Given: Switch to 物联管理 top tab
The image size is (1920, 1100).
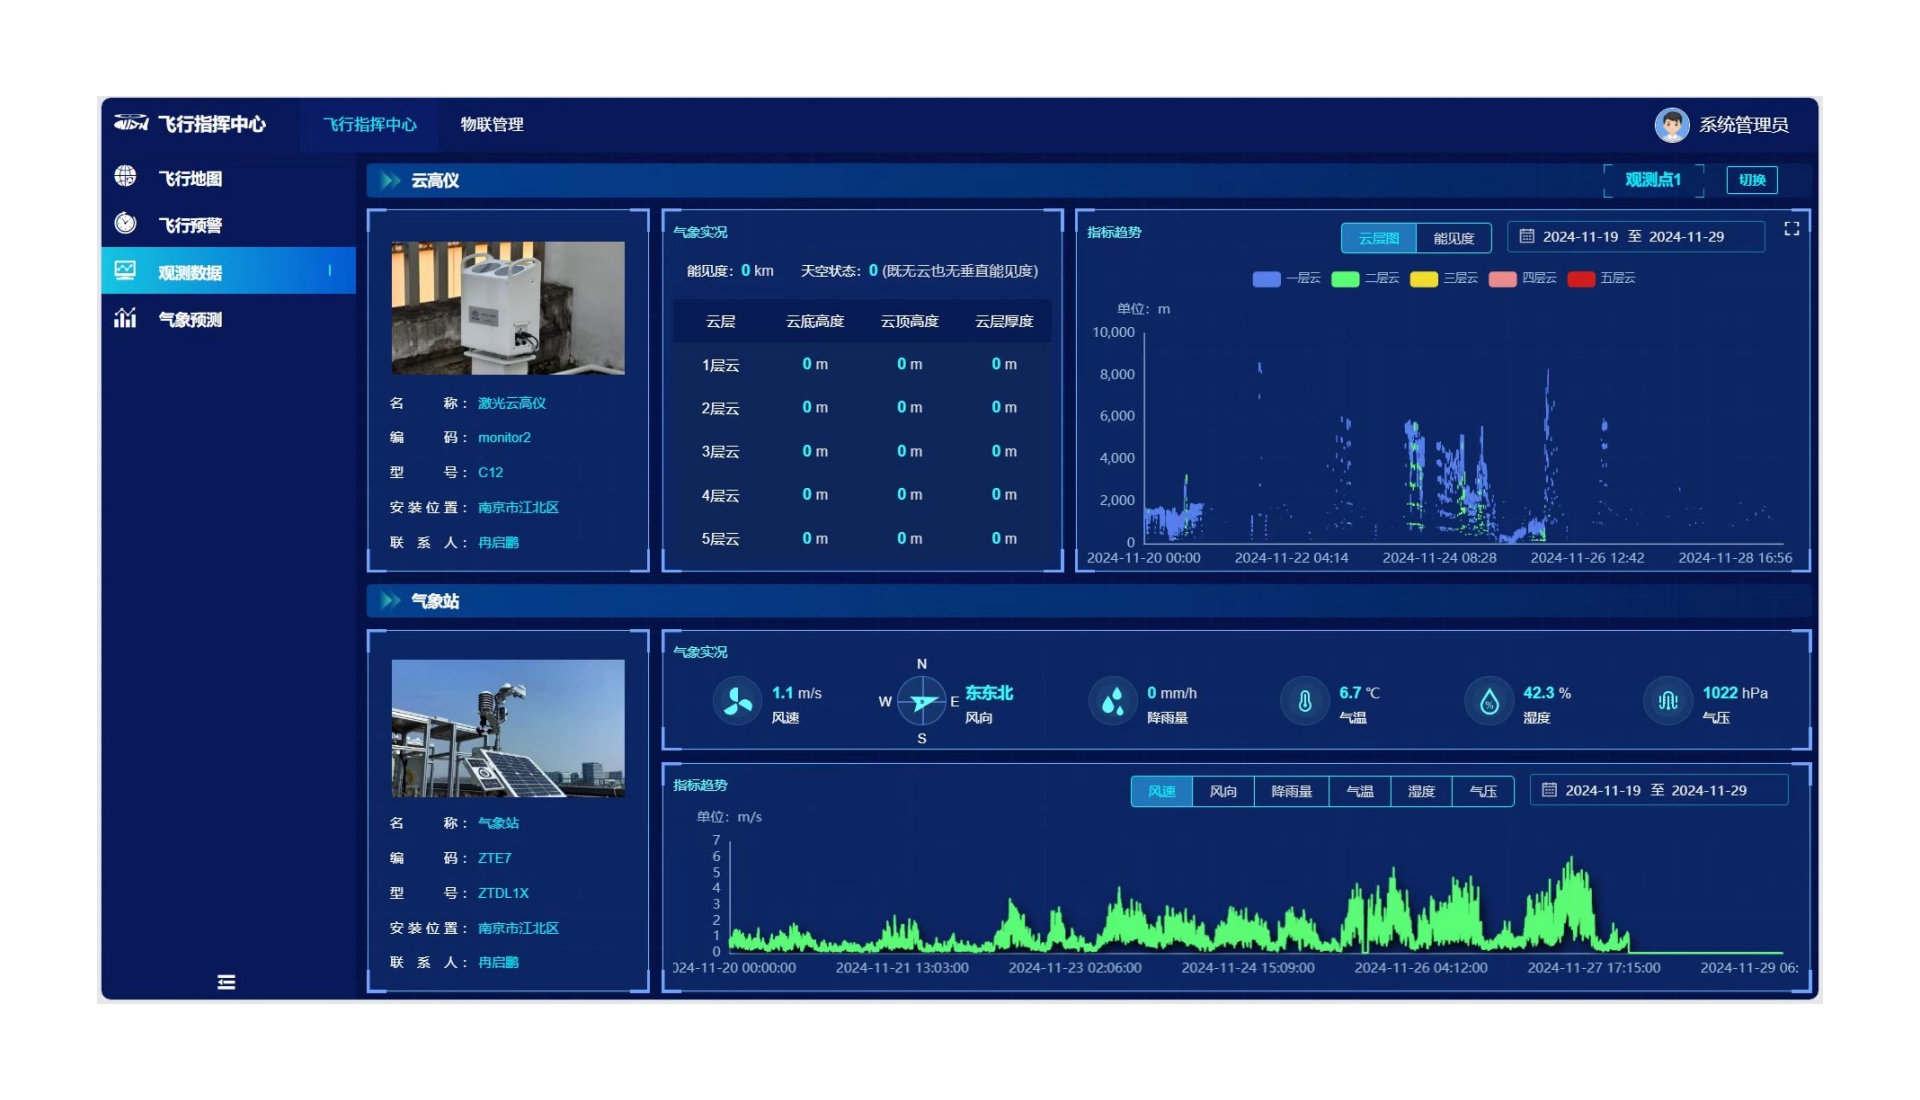Looking at the screenshot, I should click(492, 125).
